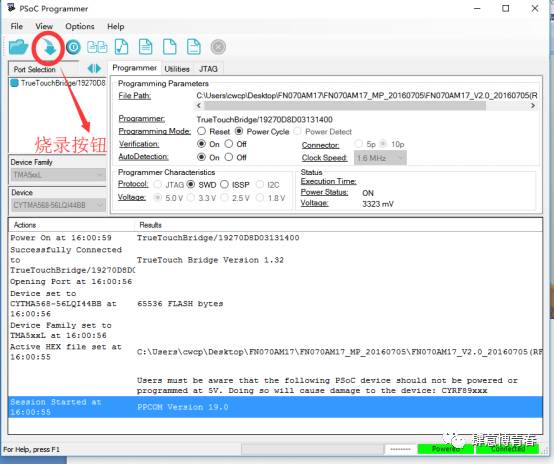
Task: Click the Clock Speed label
Action: [325, 158]
